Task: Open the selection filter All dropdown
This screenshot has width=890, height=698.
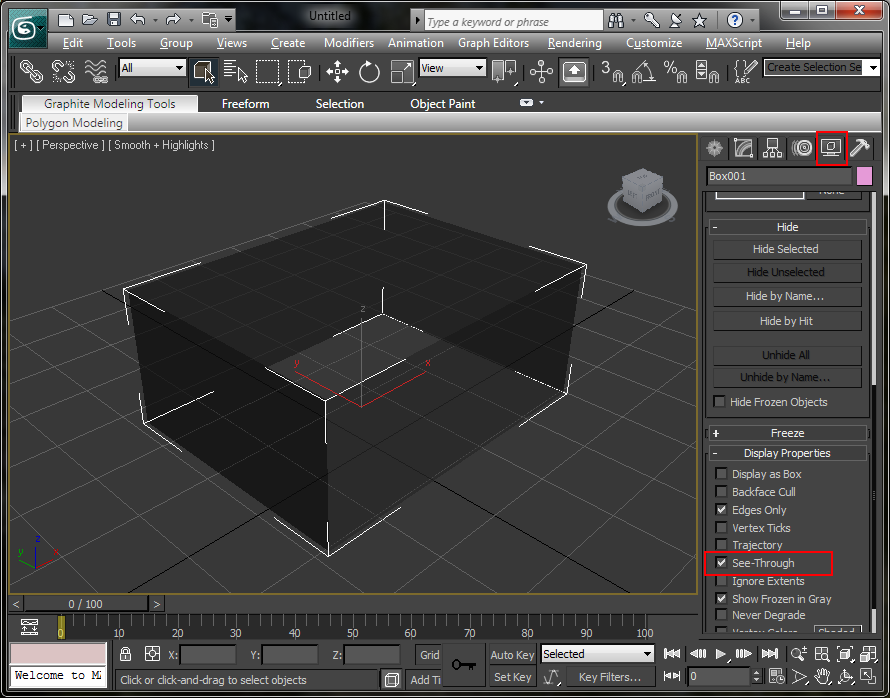Action: (152, 68)
